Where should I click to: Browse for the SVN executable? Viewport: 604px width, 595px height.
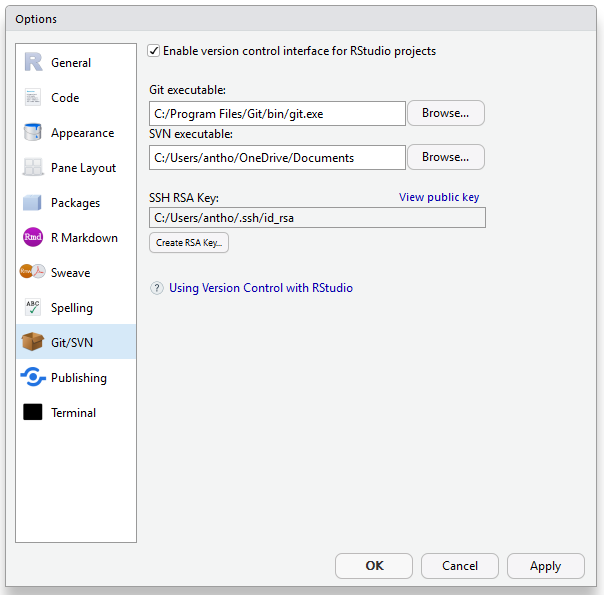tap(445, 157)
